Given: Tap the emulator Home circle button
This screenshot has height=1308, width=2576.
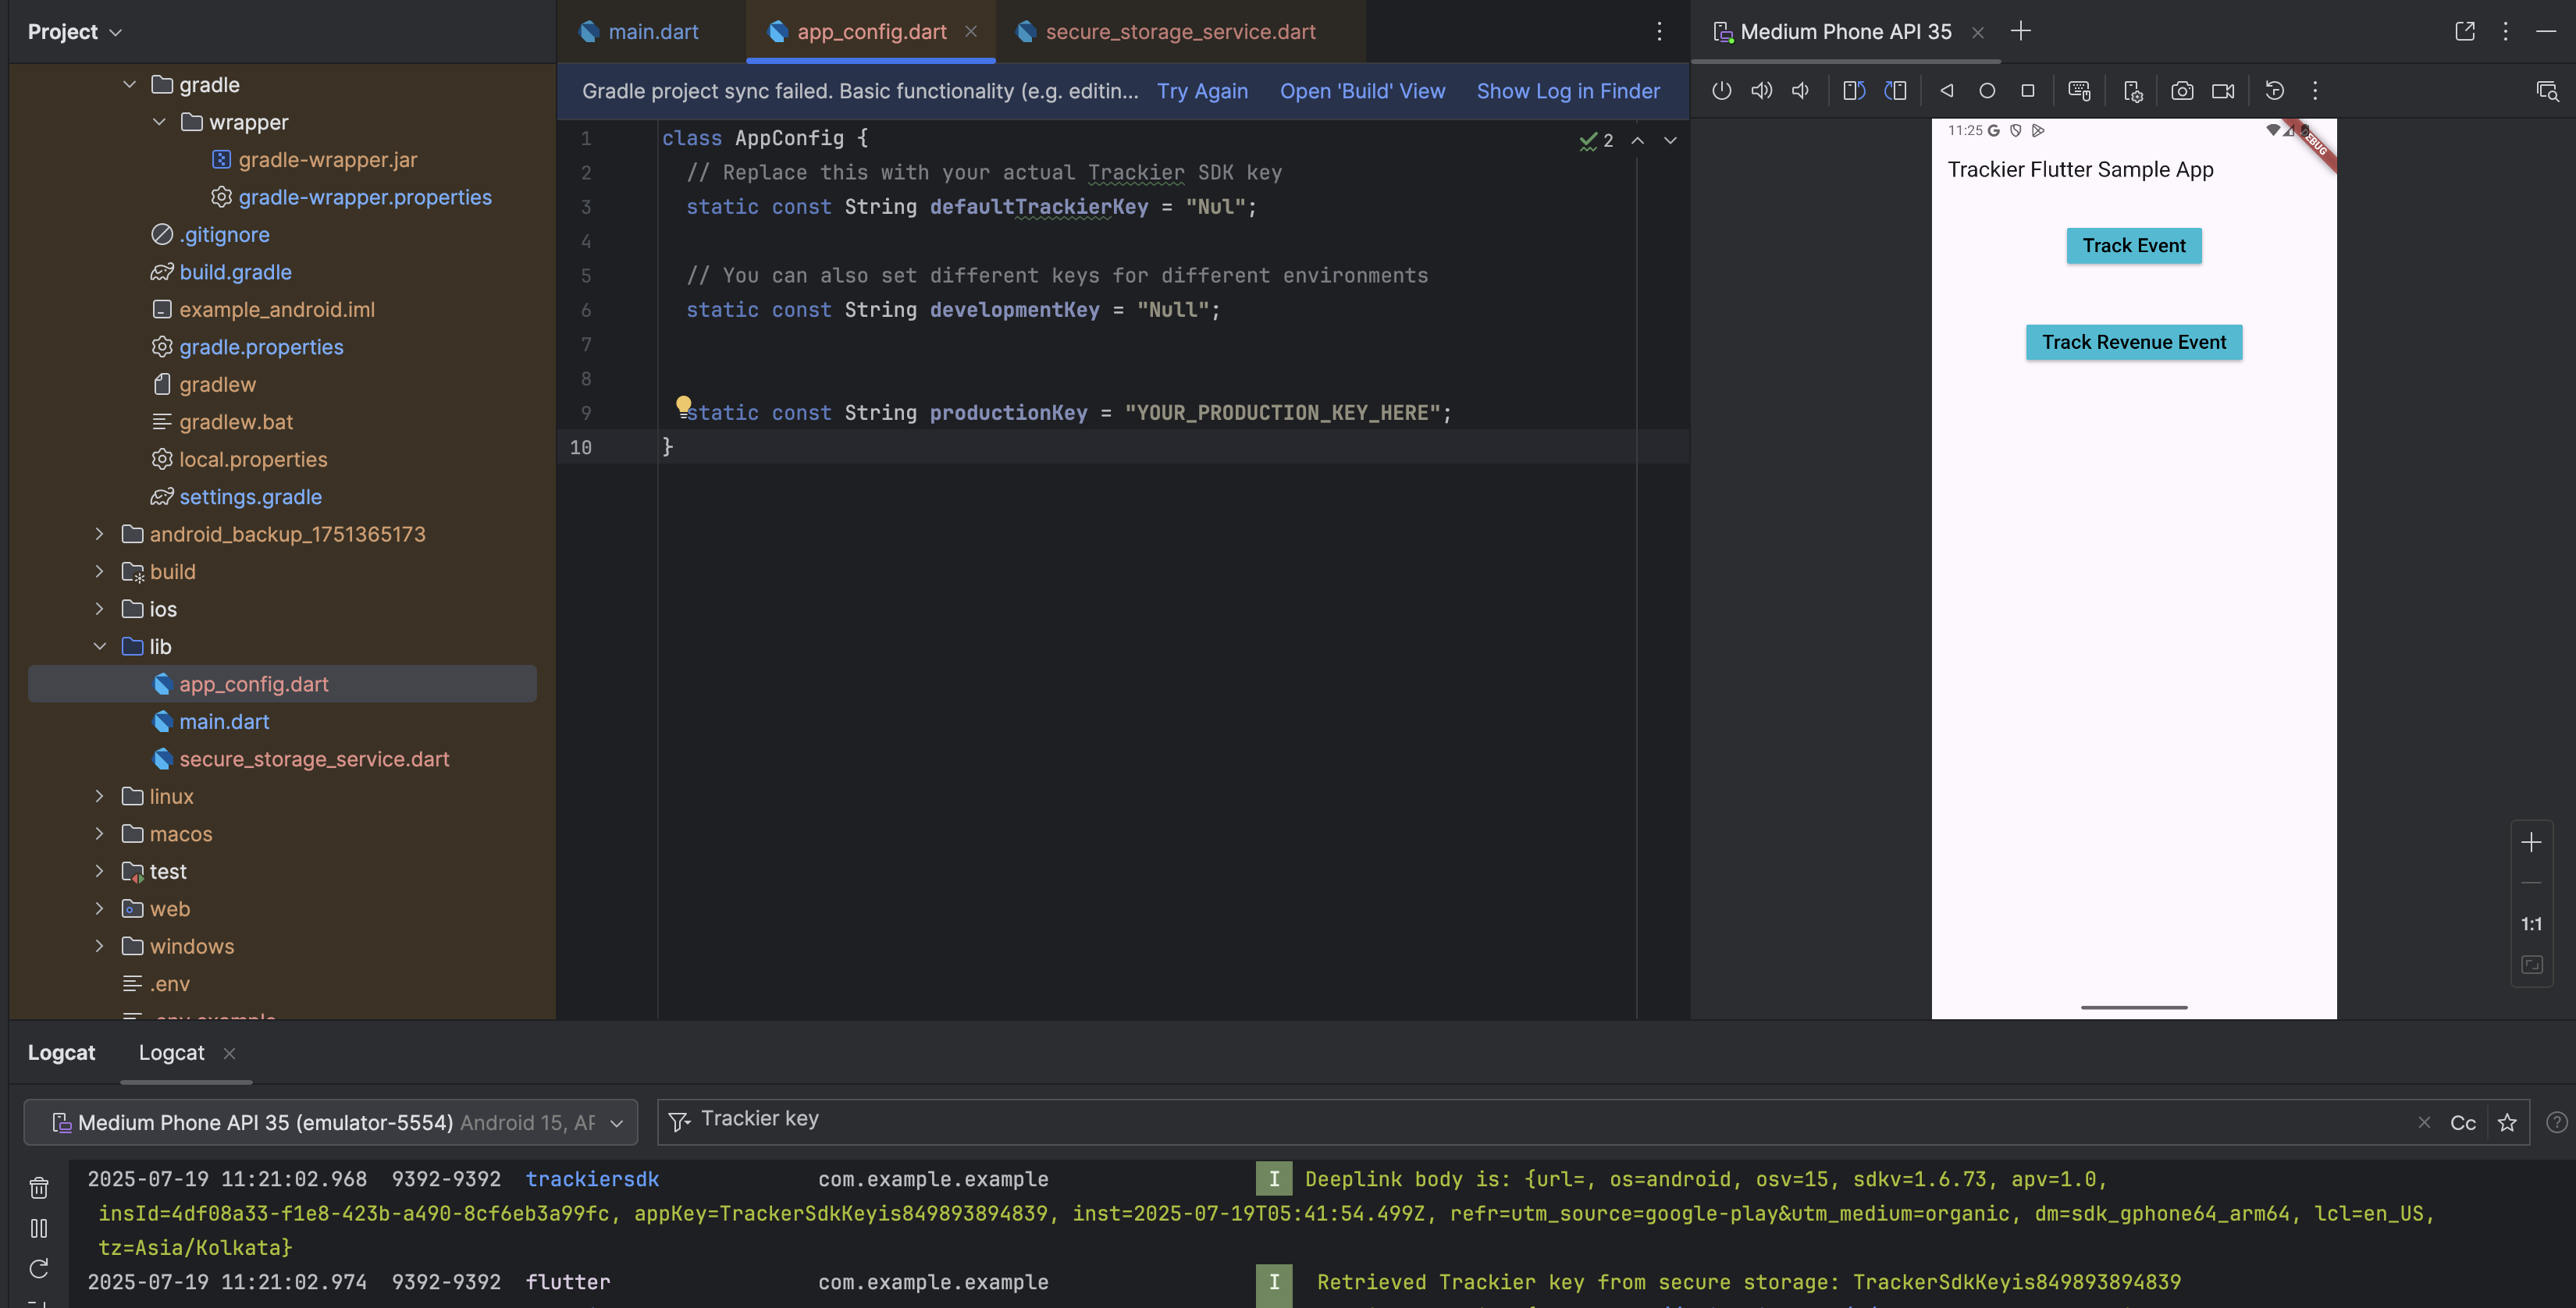Looking at the screenshot, I should click(1987, 91).
